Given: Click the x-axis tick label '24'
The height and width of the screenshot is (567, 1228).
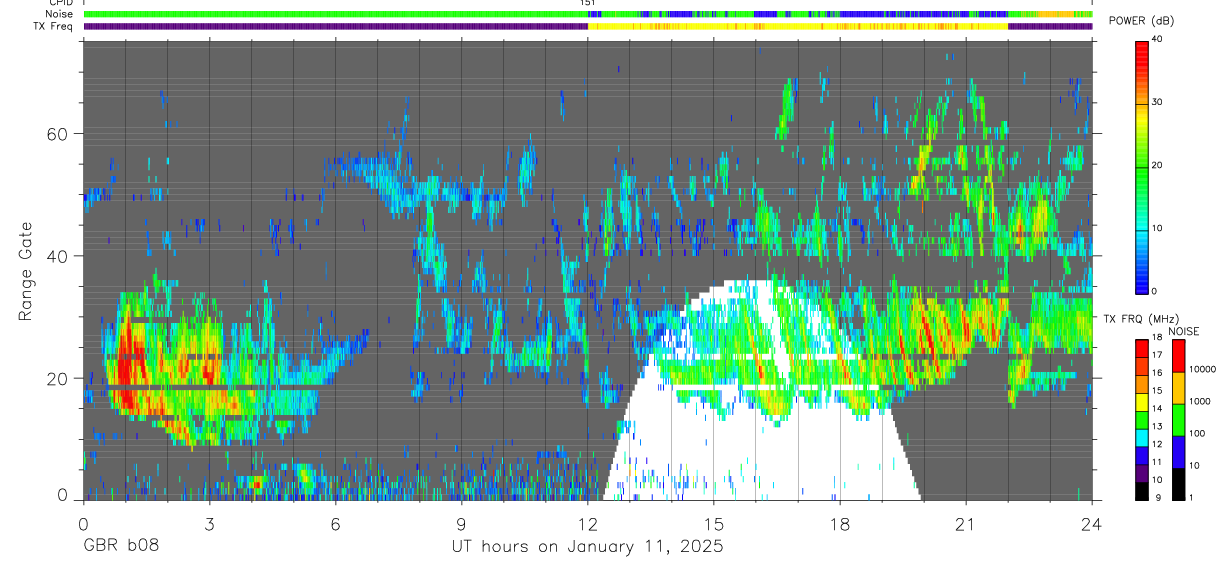Looking at the screenshot, I should 1092,524.
